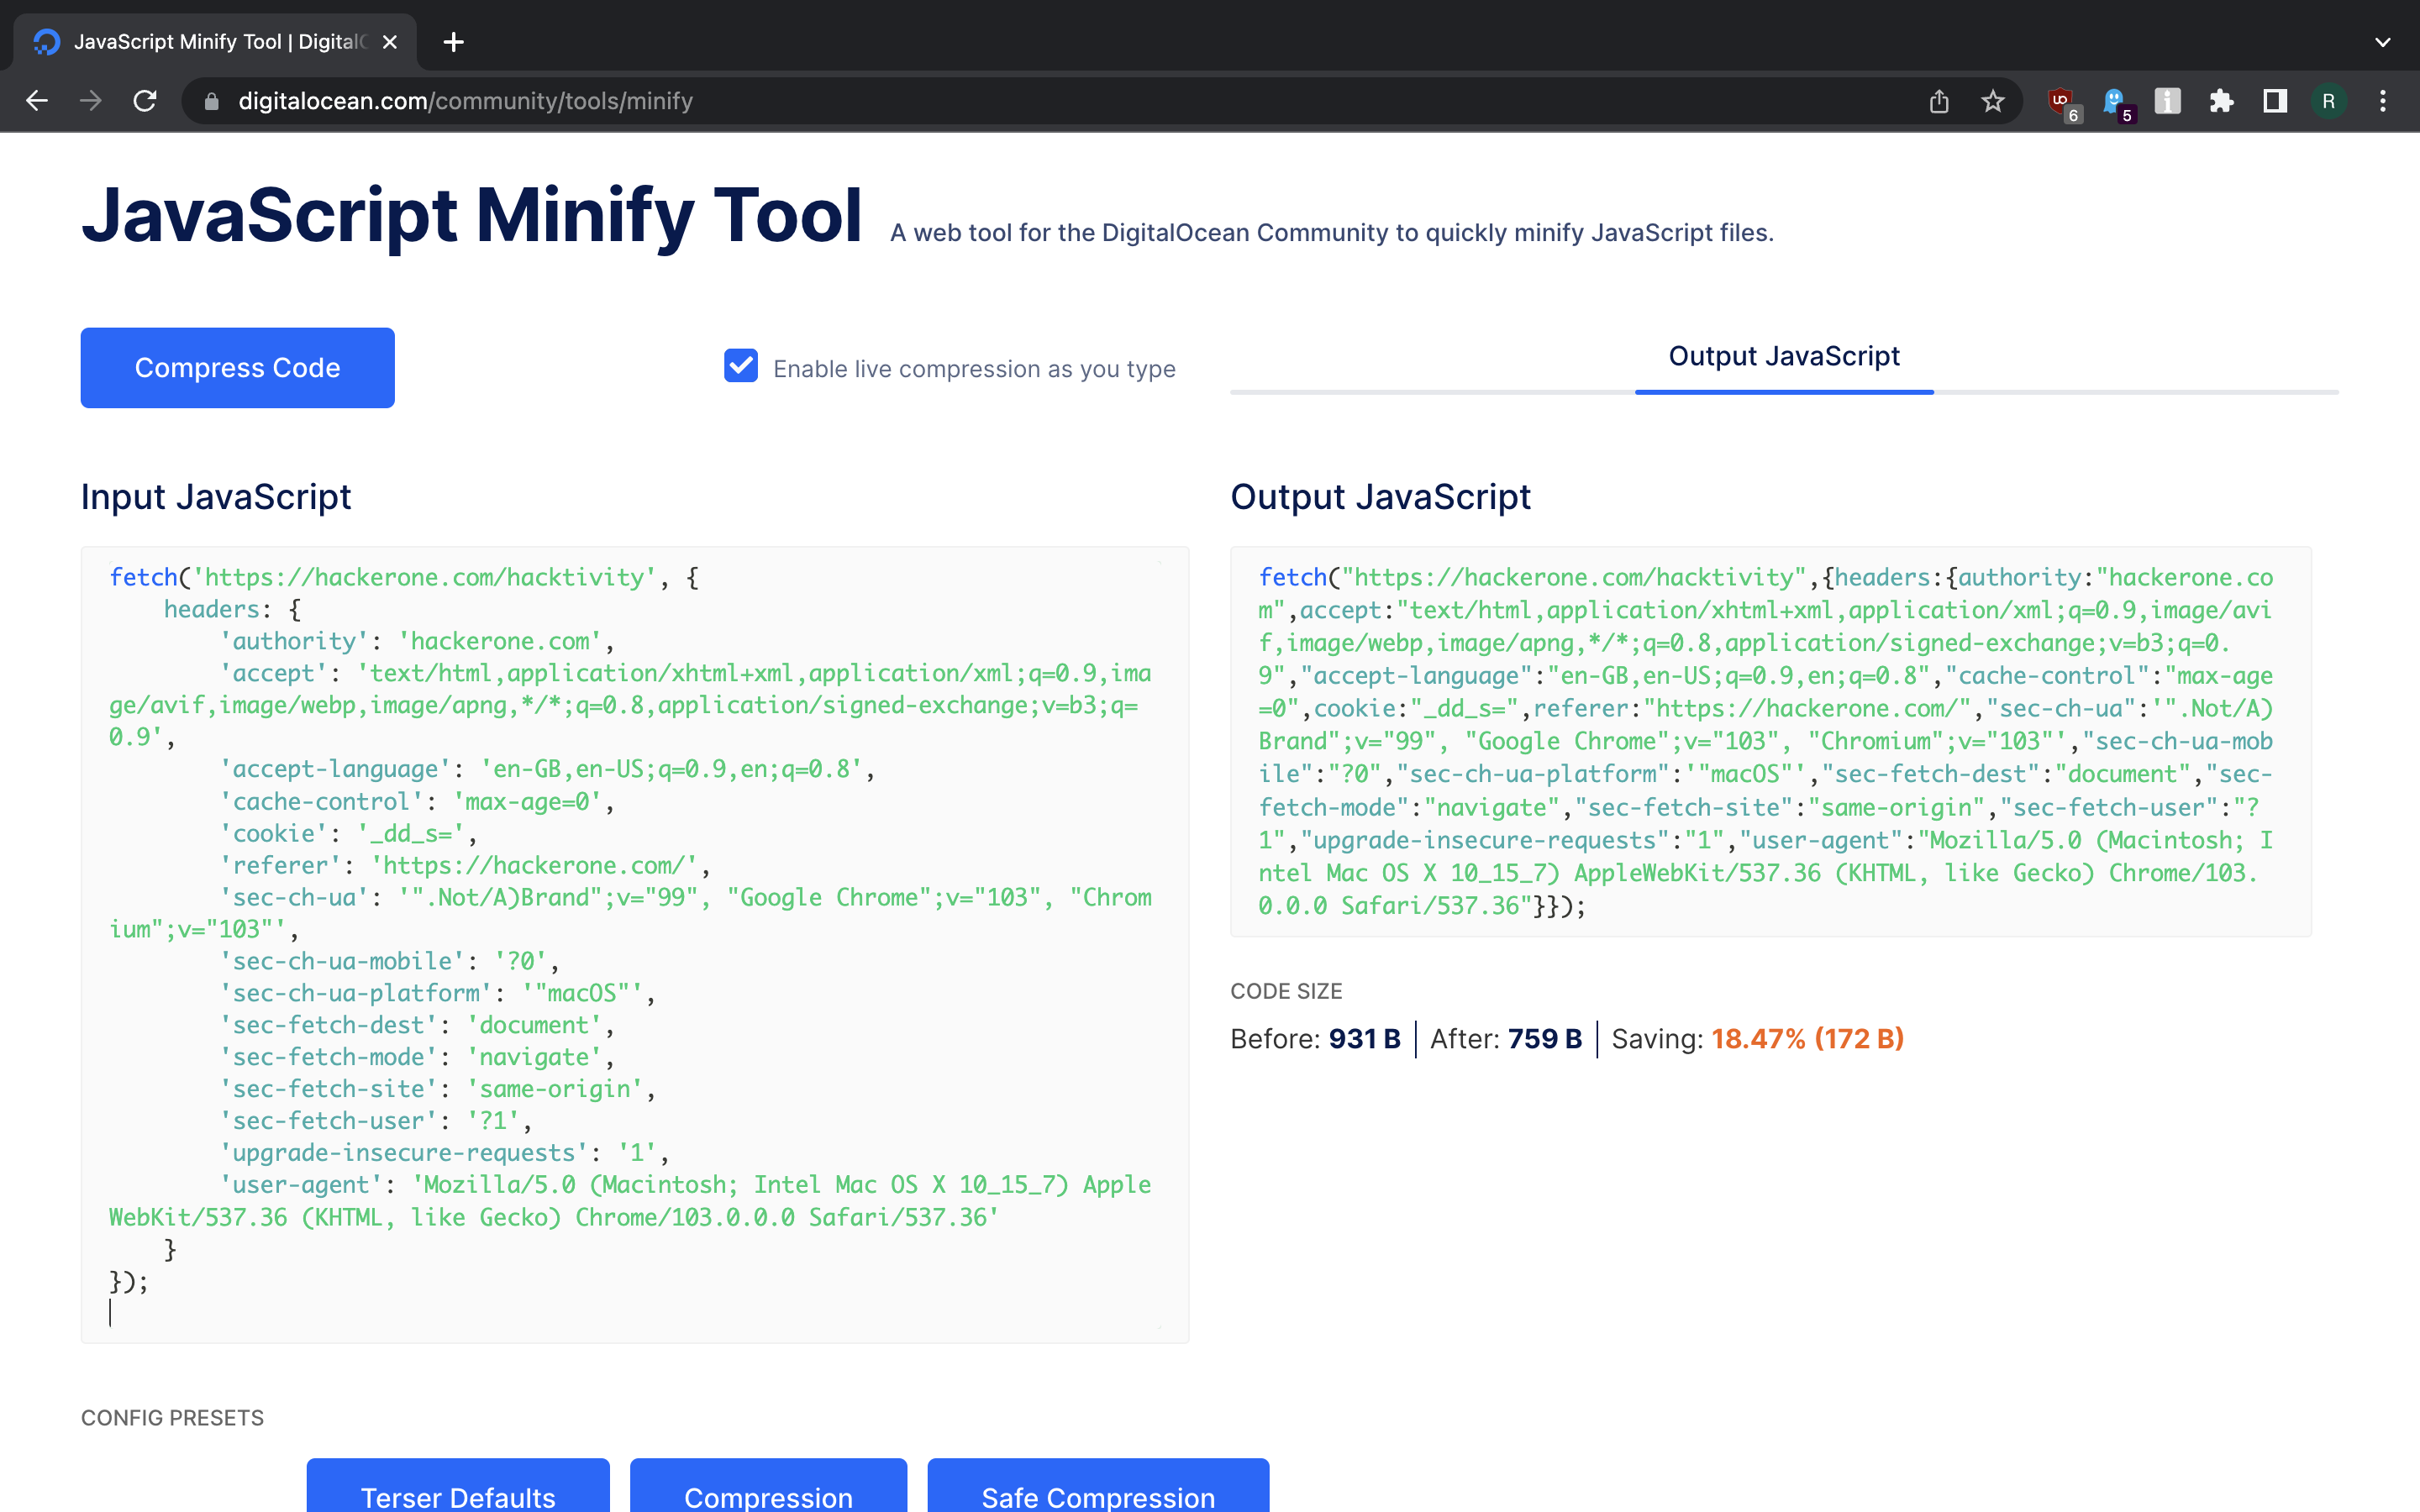The width and height of the screenshot is (2420, 1512).
Task: Click inside the Output JavaScript code area
Action: pyautogui.click(x=1771, y=741)
